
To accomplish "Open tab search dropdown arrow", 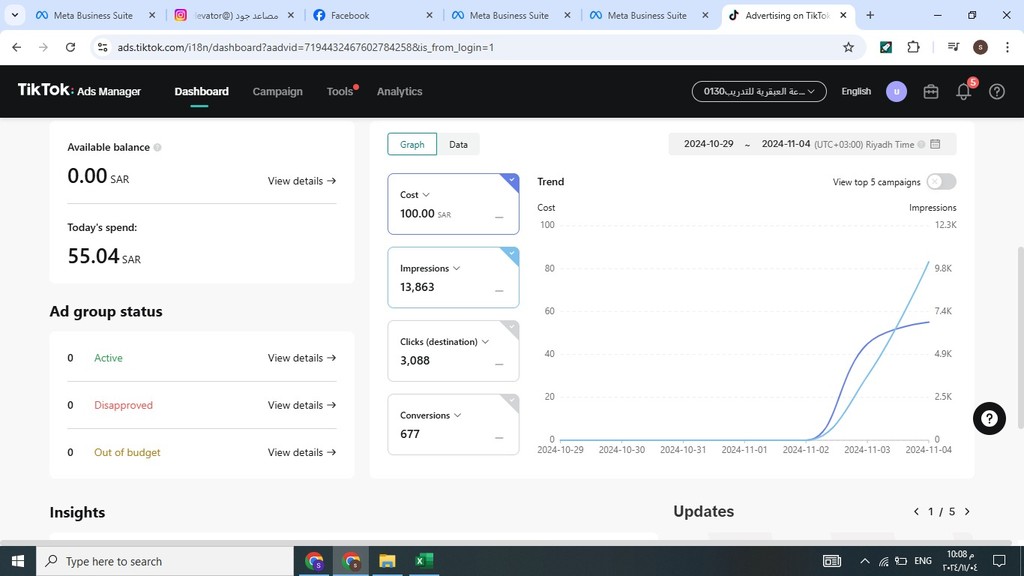I will click(14, 15).
